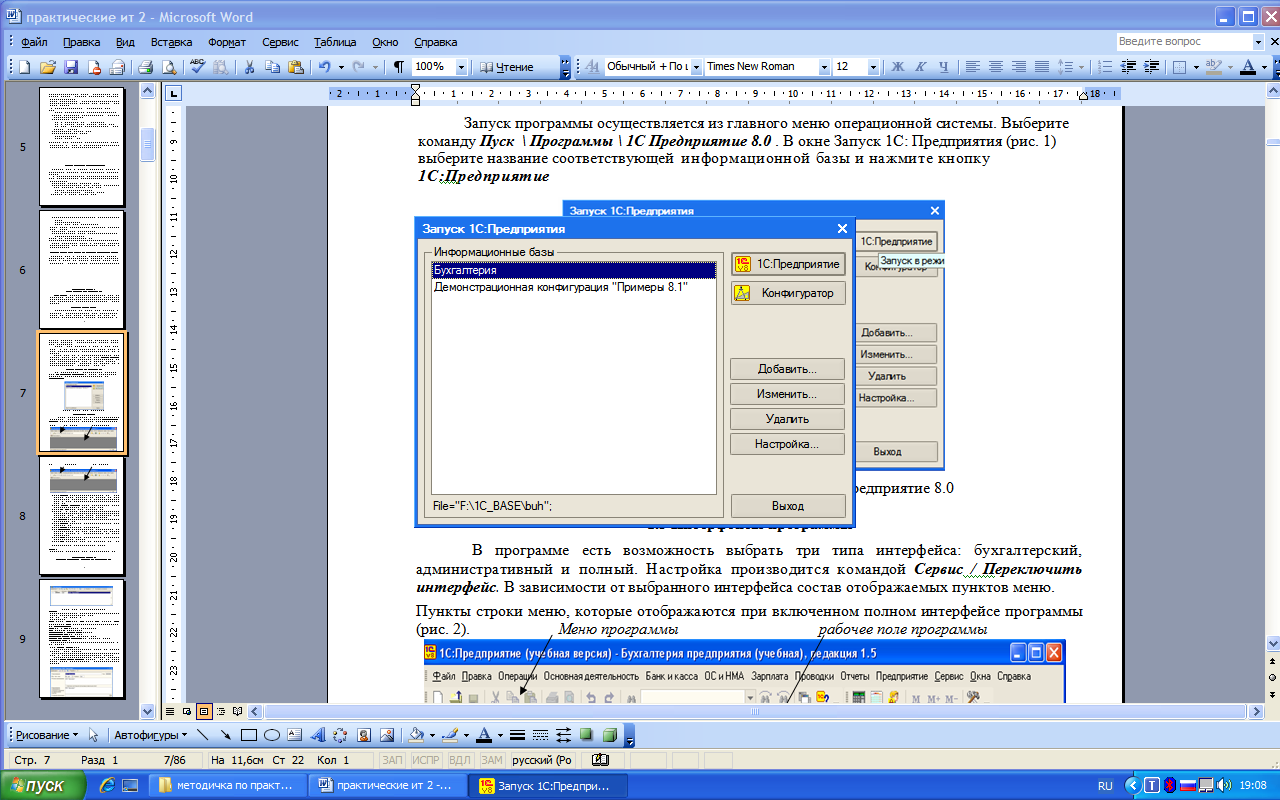The image size is (1280, 800).
Task: Click the Добавить... button in front dialog
Action: (788, 370)
